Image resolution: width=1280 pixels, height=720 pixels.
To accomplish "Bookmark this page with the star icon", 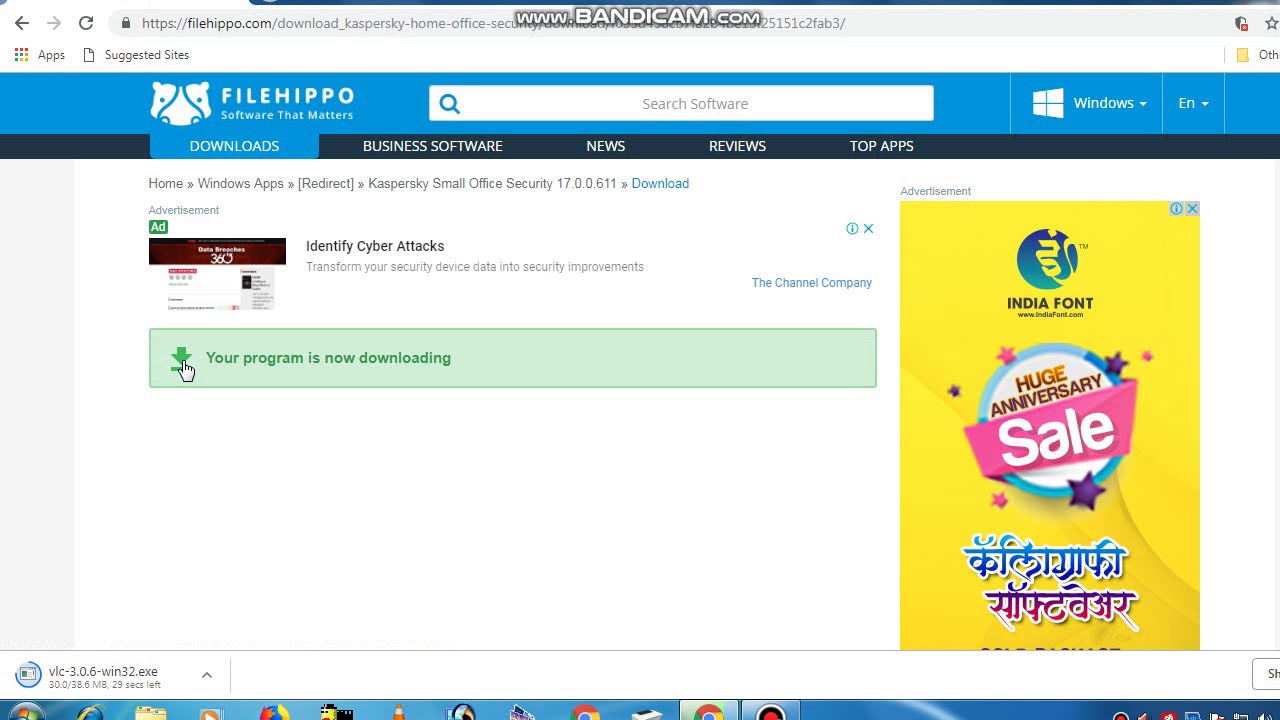I will (x=1271, y=23).
